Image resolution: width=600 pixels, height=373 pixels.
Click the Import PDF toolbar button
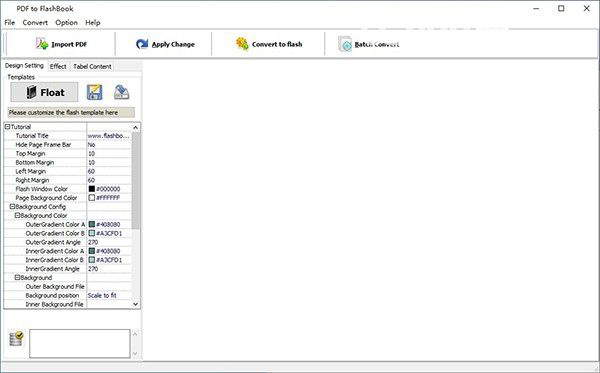[62, 44]
